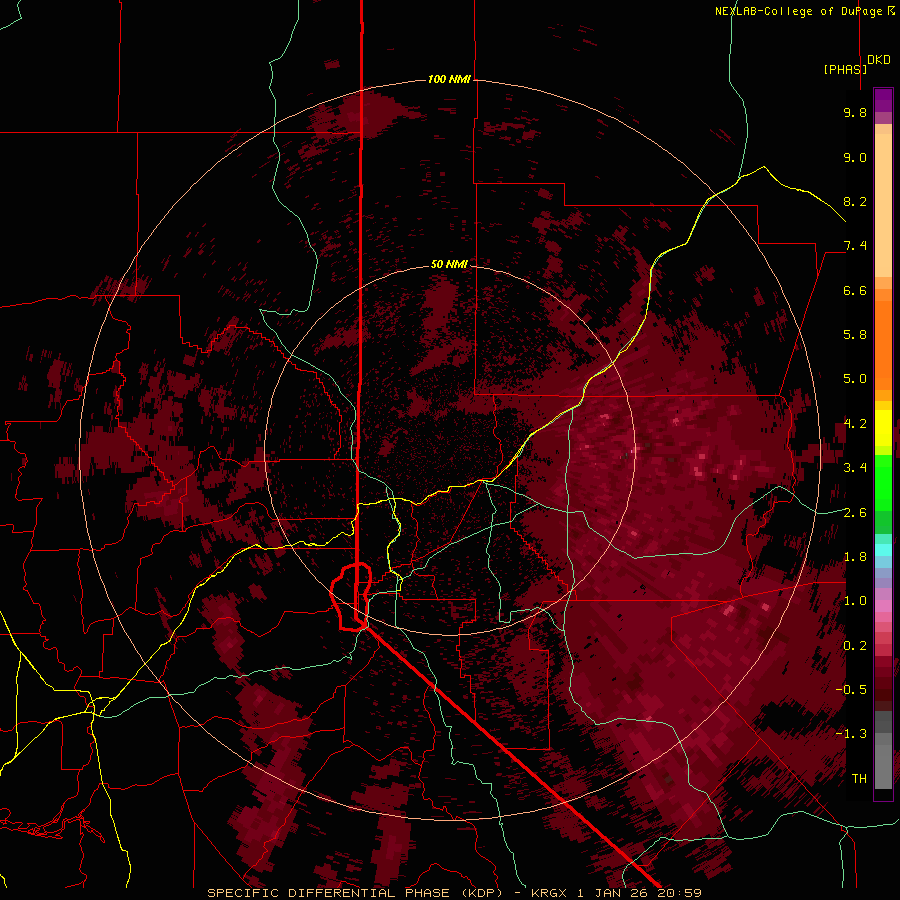Click the yellow segment of the color bar
The image size is (900, 900).
click(883, 428)
